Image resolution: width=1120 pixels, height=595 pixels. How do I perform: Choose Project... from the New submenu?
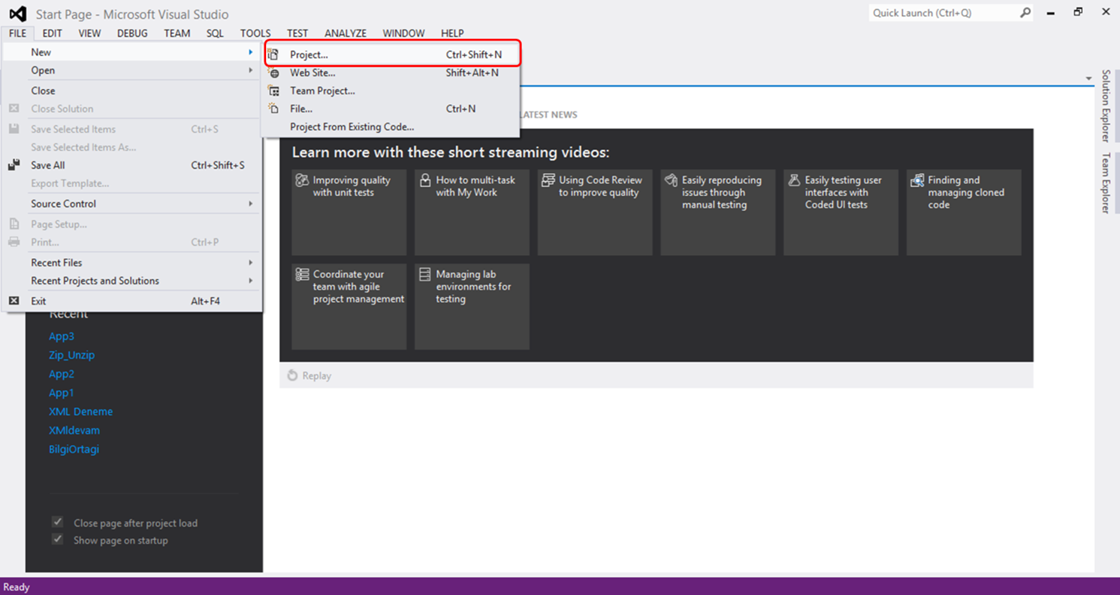click(391, 54)
